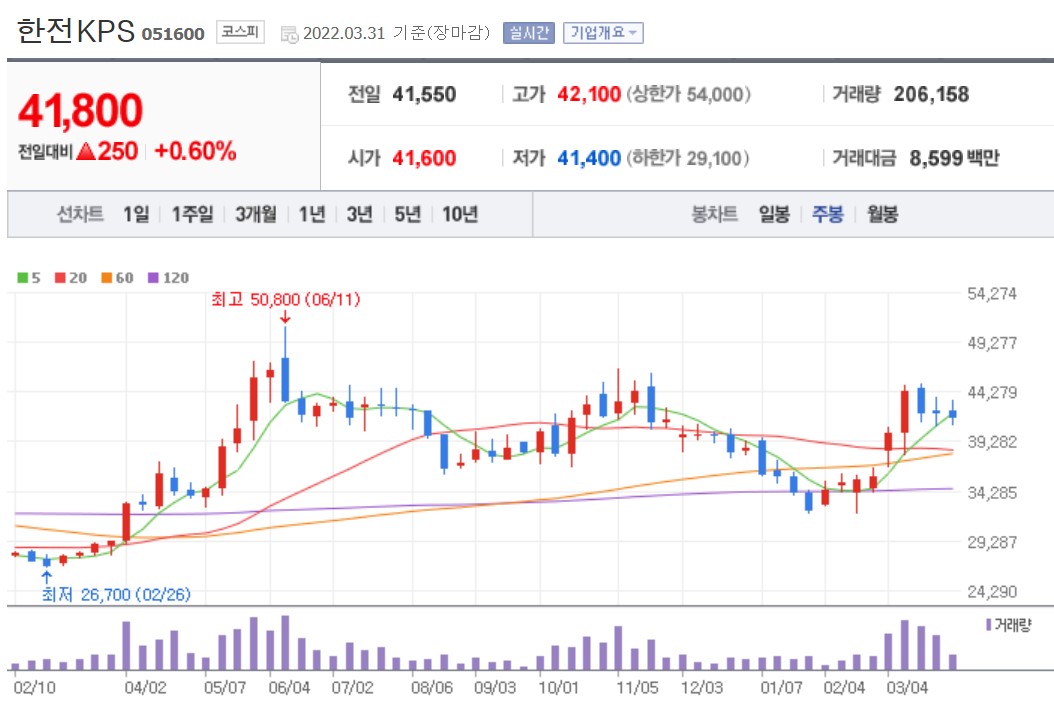Image resolution: width=1054 pixels, height=723 pixels.
Task: Select the 1일 line chart tab
Action: click(x=136, y=214)
